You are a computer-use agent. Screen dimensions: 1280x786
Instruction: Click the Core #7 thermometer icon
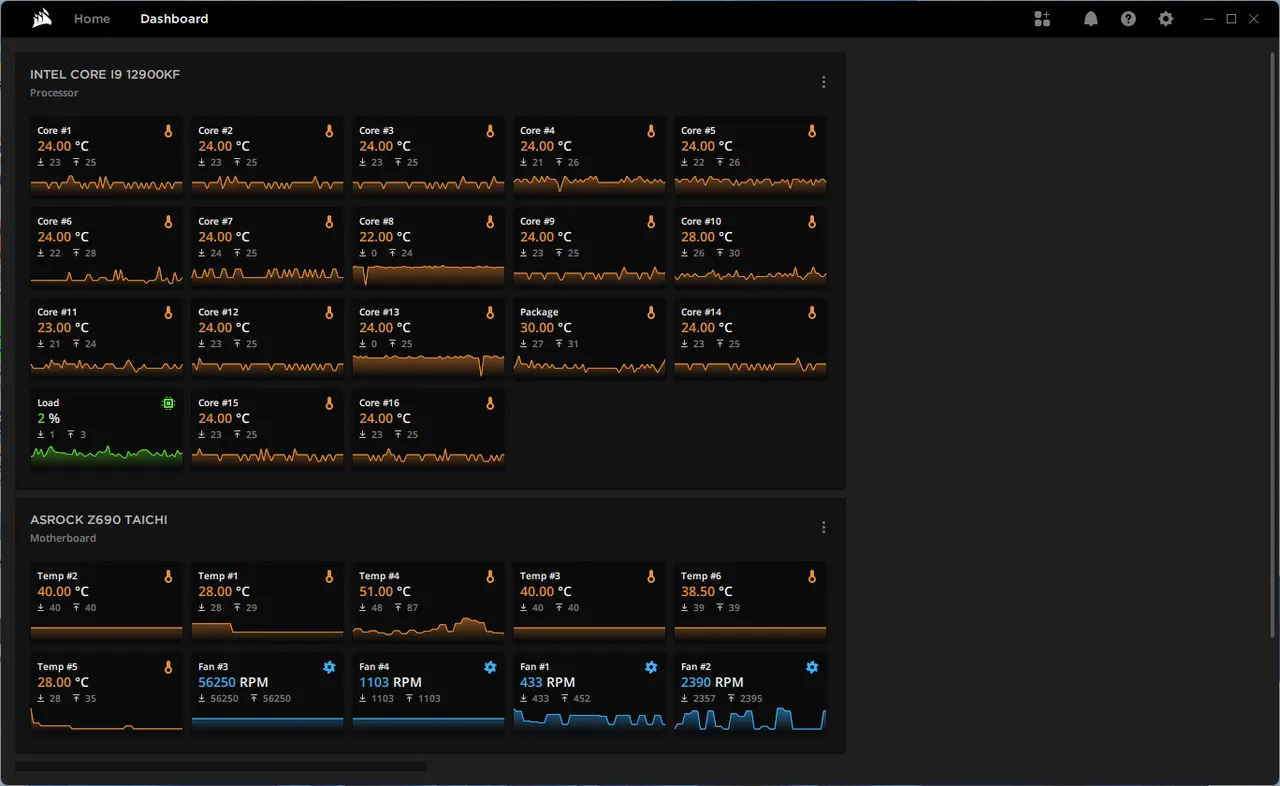click(x=329, y=222)
